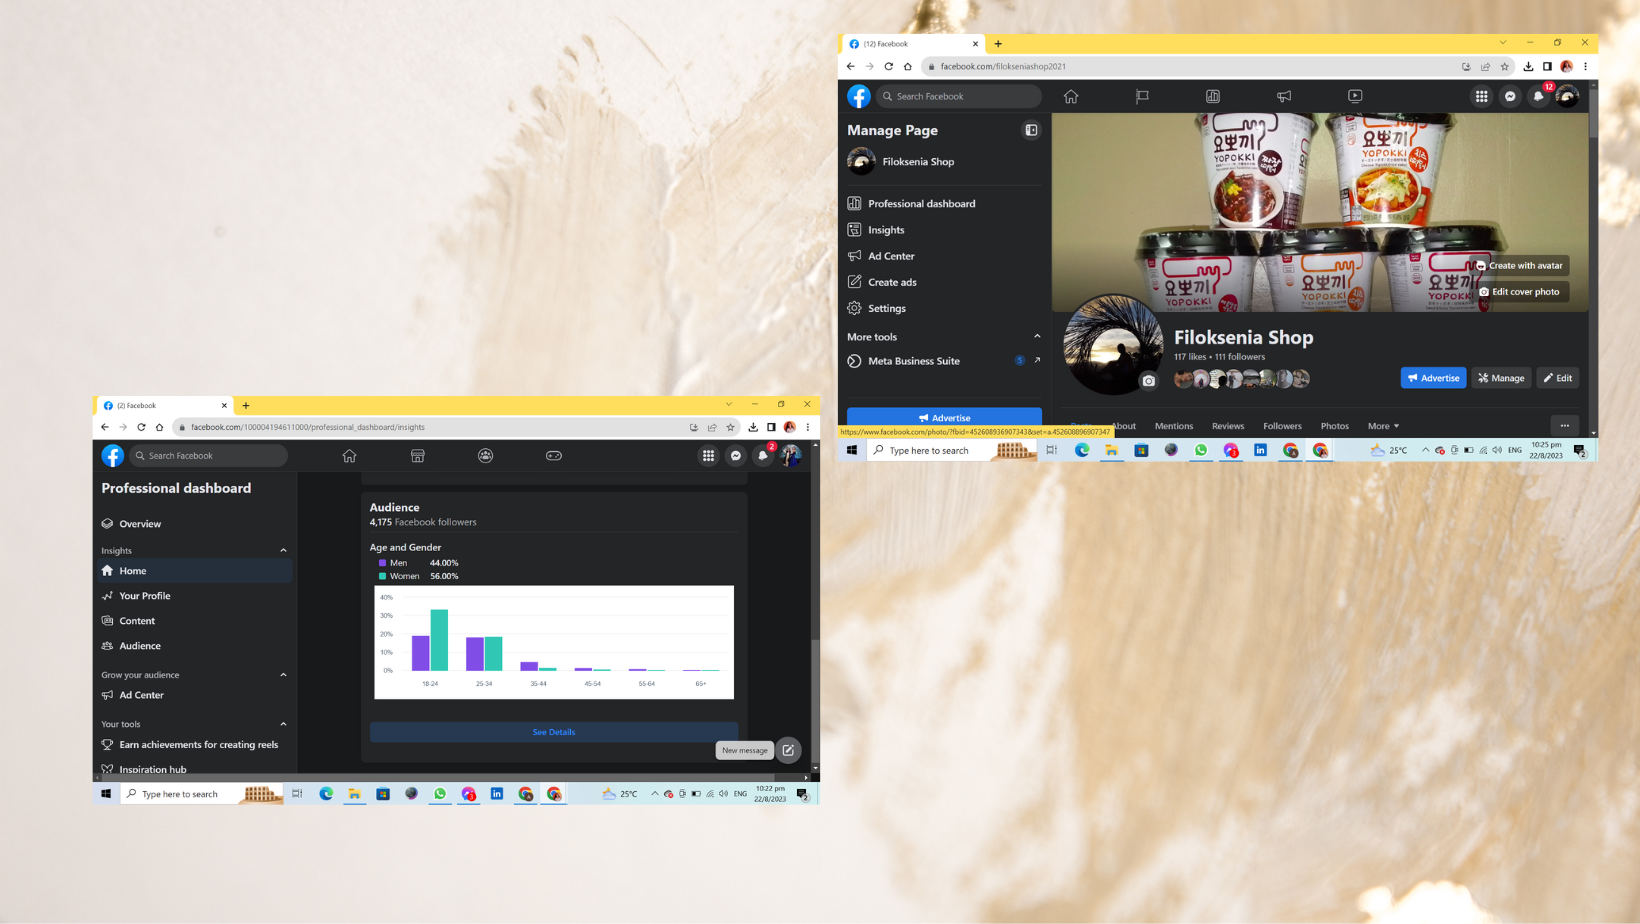Click Search Facebook field in dashboard window

(210, 456)
